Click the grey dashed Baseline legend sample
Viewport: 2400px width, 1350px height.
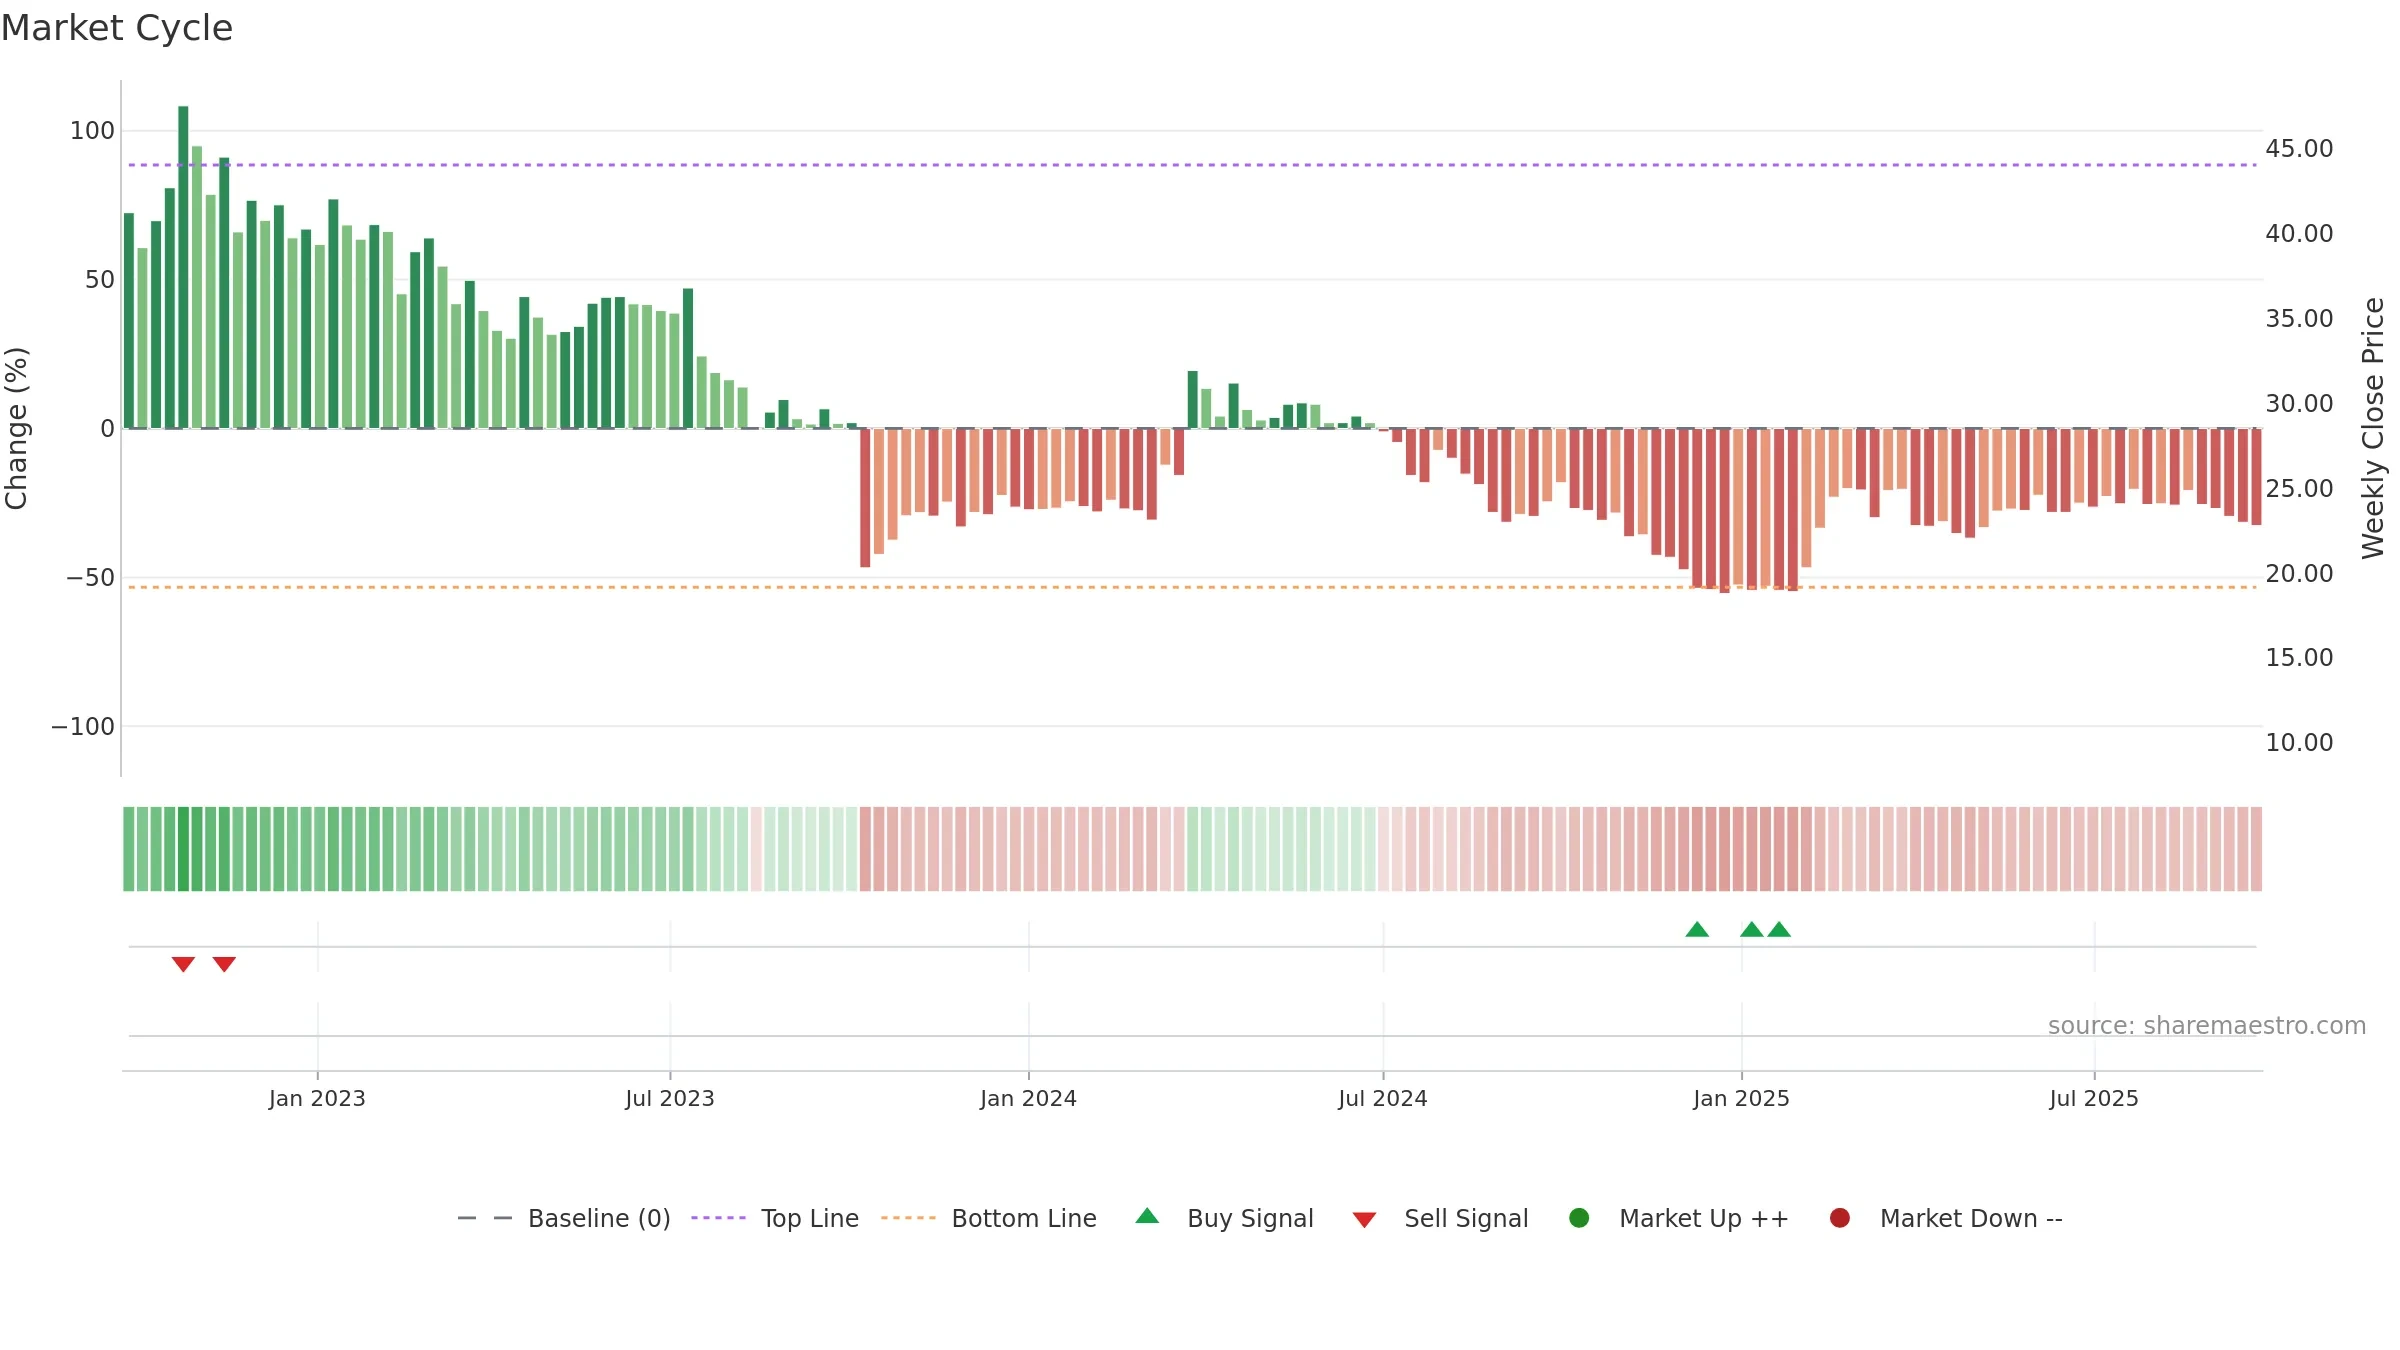[x=485, y=1218]
